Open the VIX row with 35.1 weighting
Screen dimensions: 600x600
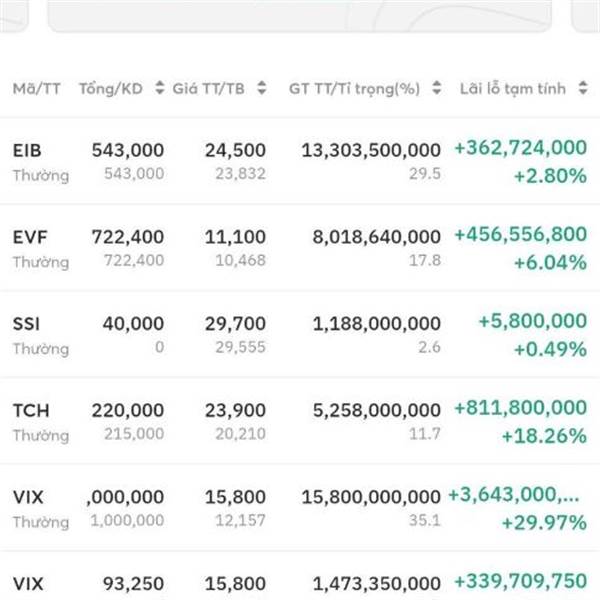click(300, 508)
